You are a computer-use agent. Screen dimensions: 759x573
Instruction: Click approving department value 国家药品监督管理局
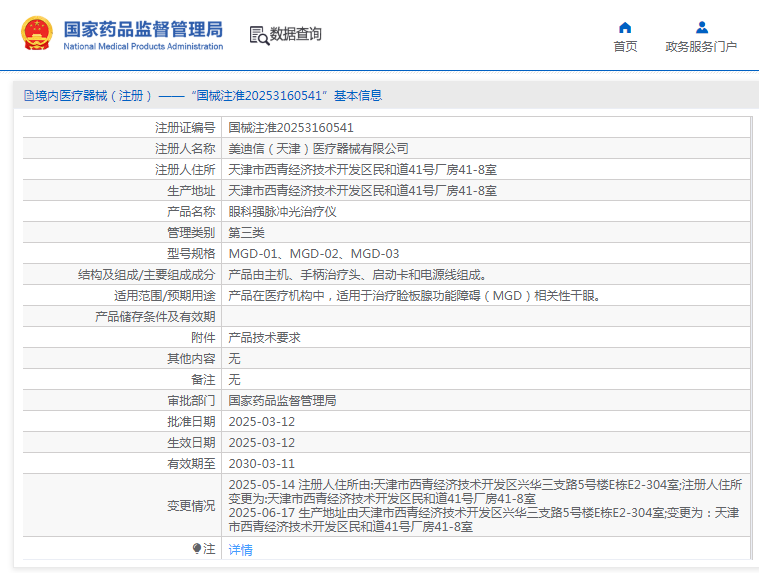point(282,401)
